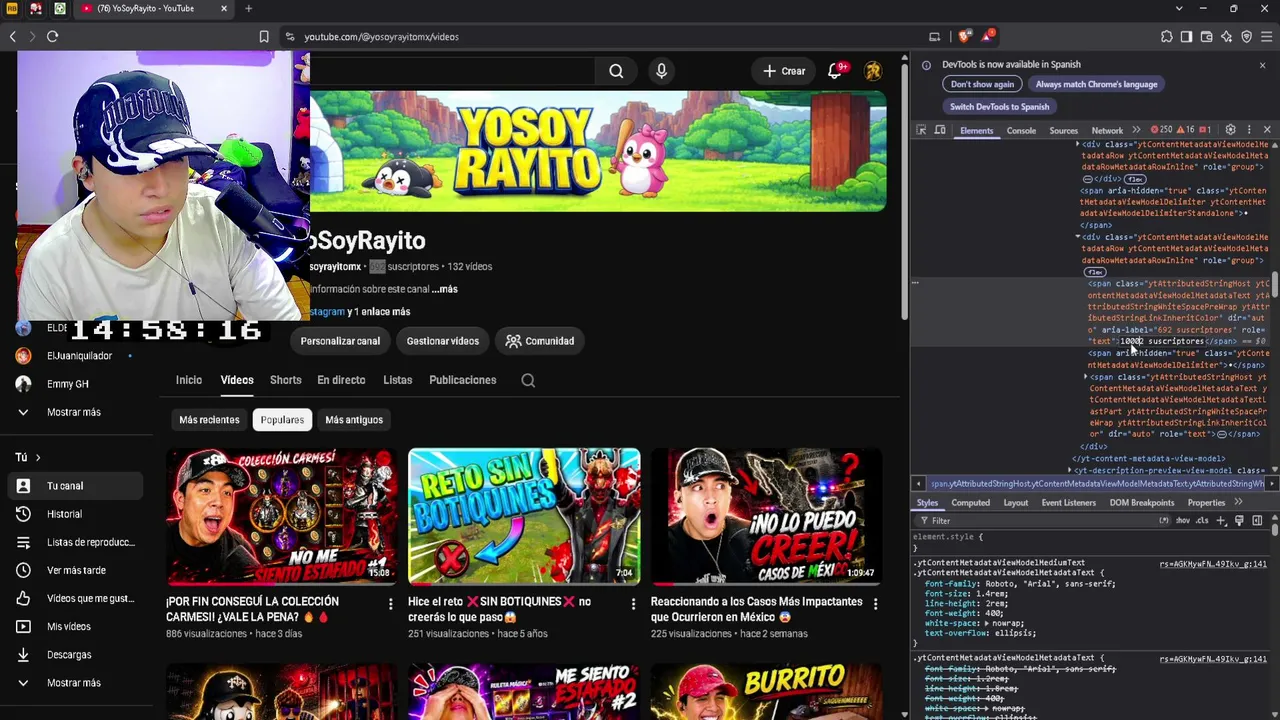Viewport: 1280px width, 720px height.
Task: Go back in browser history
Action: pos(13,37)
